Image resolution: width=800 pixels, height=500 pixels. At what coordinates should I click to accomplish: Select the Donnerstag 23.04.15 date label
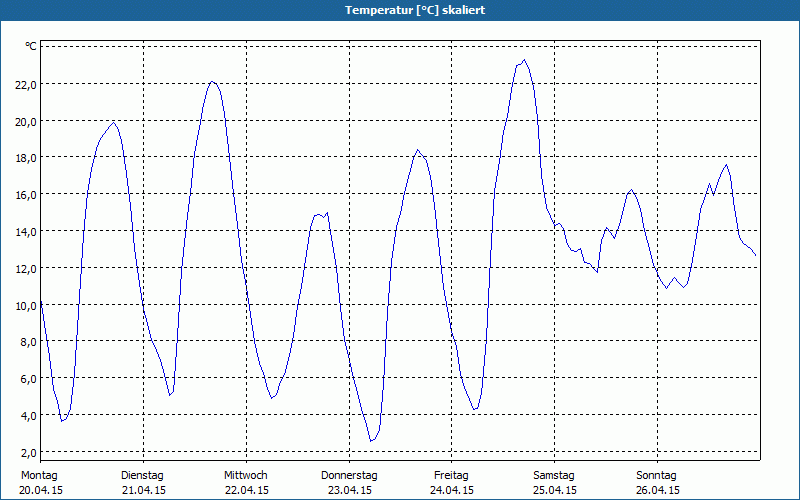pyautogui.click(x=349, y=483)
